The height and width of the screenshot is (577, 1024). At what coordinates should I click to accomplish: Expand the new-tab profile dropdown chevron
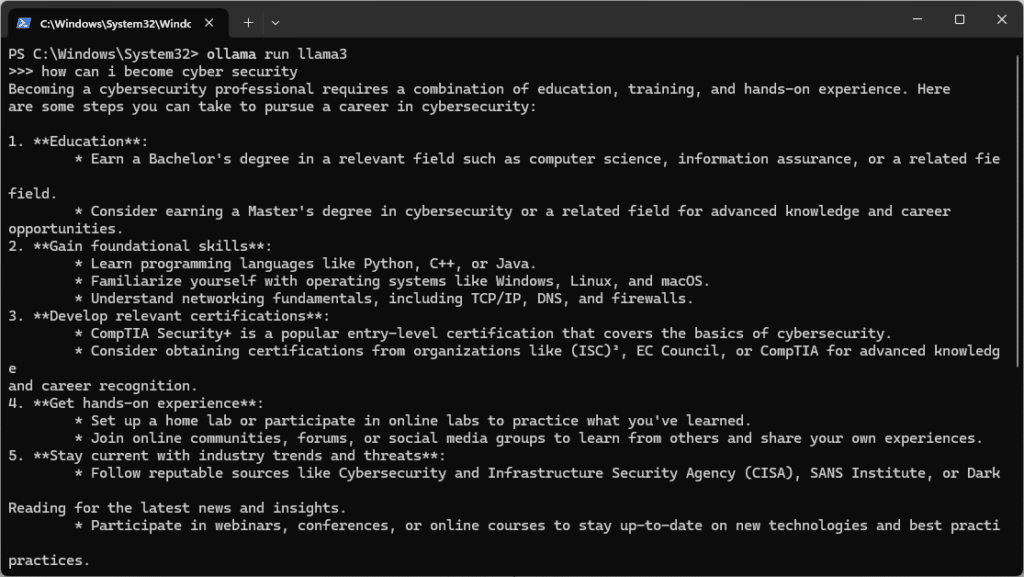(276, 23)
